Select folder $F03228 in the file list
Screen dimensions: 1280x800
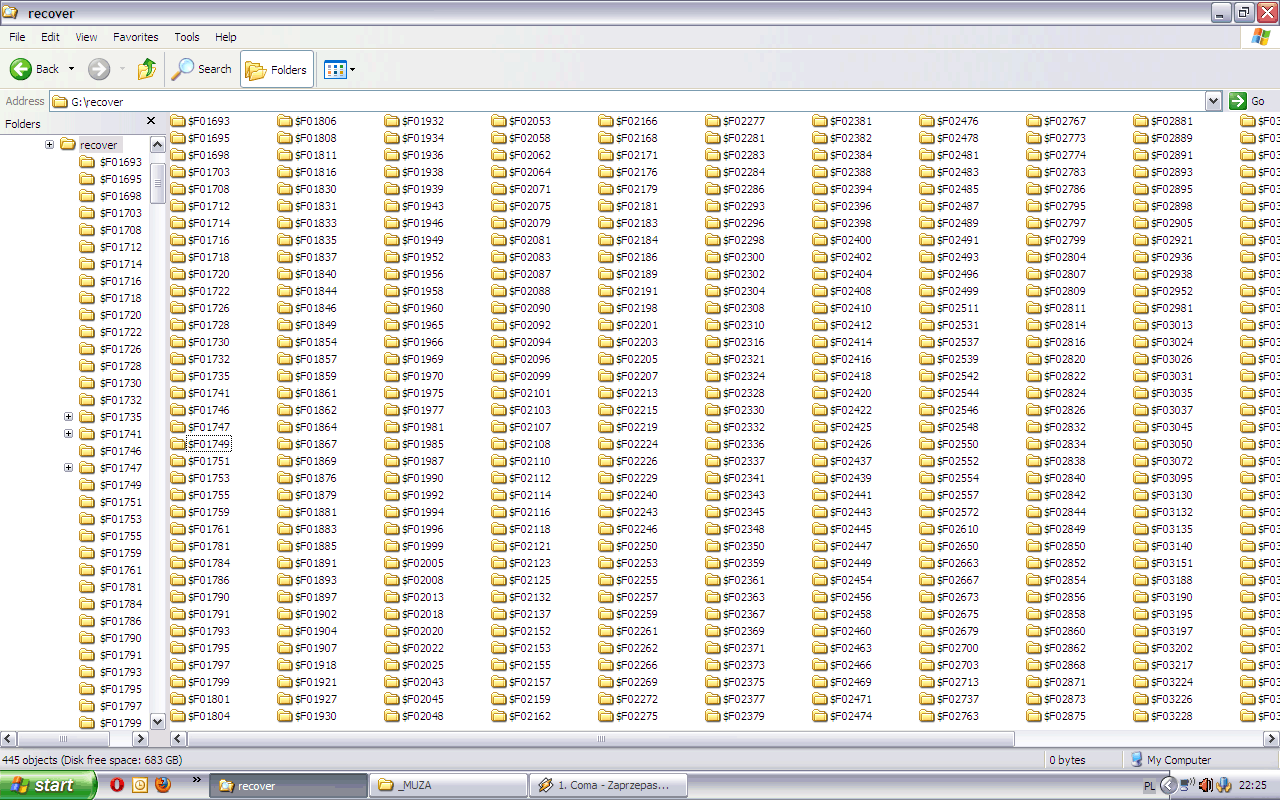click(1162, 716)
